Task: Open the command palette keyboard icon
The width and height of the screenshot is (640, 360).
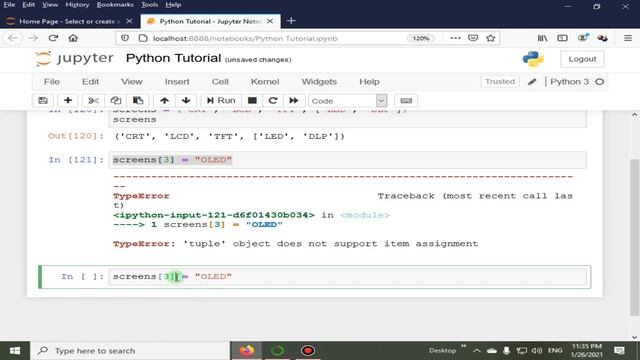Action: pyautogui.click(x=406, y=100)
